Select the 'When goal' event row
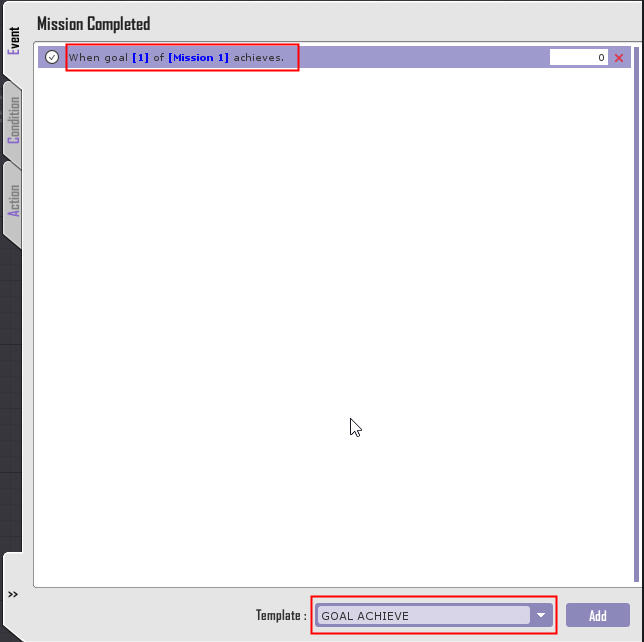Image resolution: width=644 pixels, height=642 pixels. [x=334, y=57]
